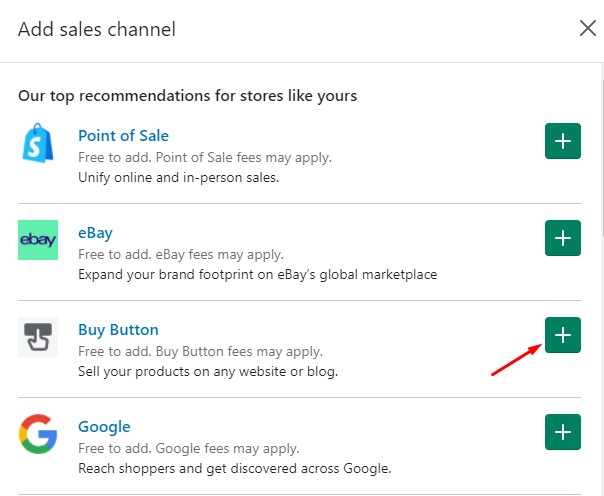
Task: Click the Buy Button channel icon
Action: [38, 337]
